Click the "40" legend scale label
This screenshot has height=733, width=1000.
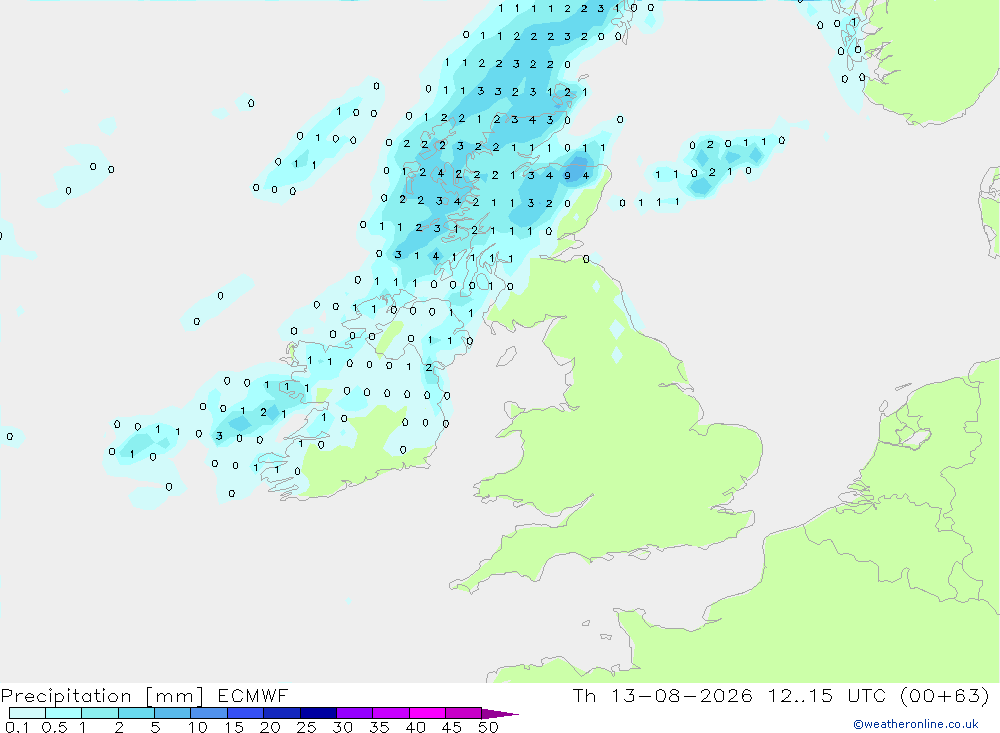(416, 727)
